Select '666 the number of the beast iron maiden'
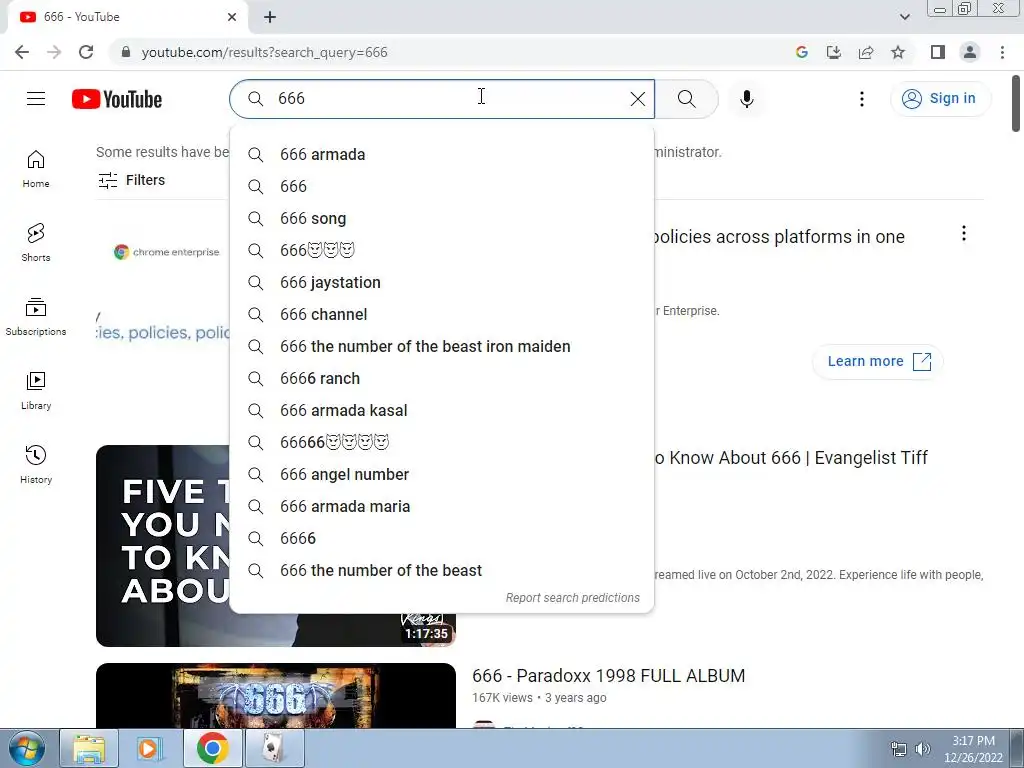The image size is (1024, 768). (x=442, y=346)
